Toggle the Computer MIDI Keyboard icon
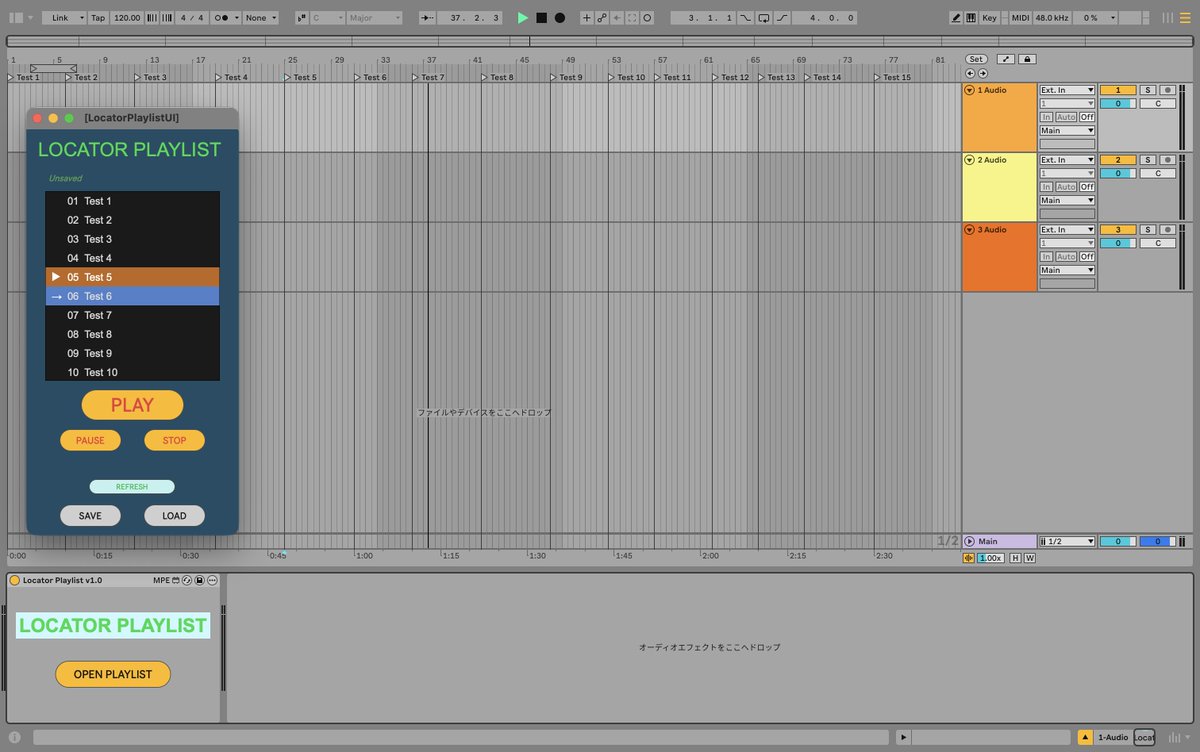1200x752 pixels. click(x=971, y=18)
